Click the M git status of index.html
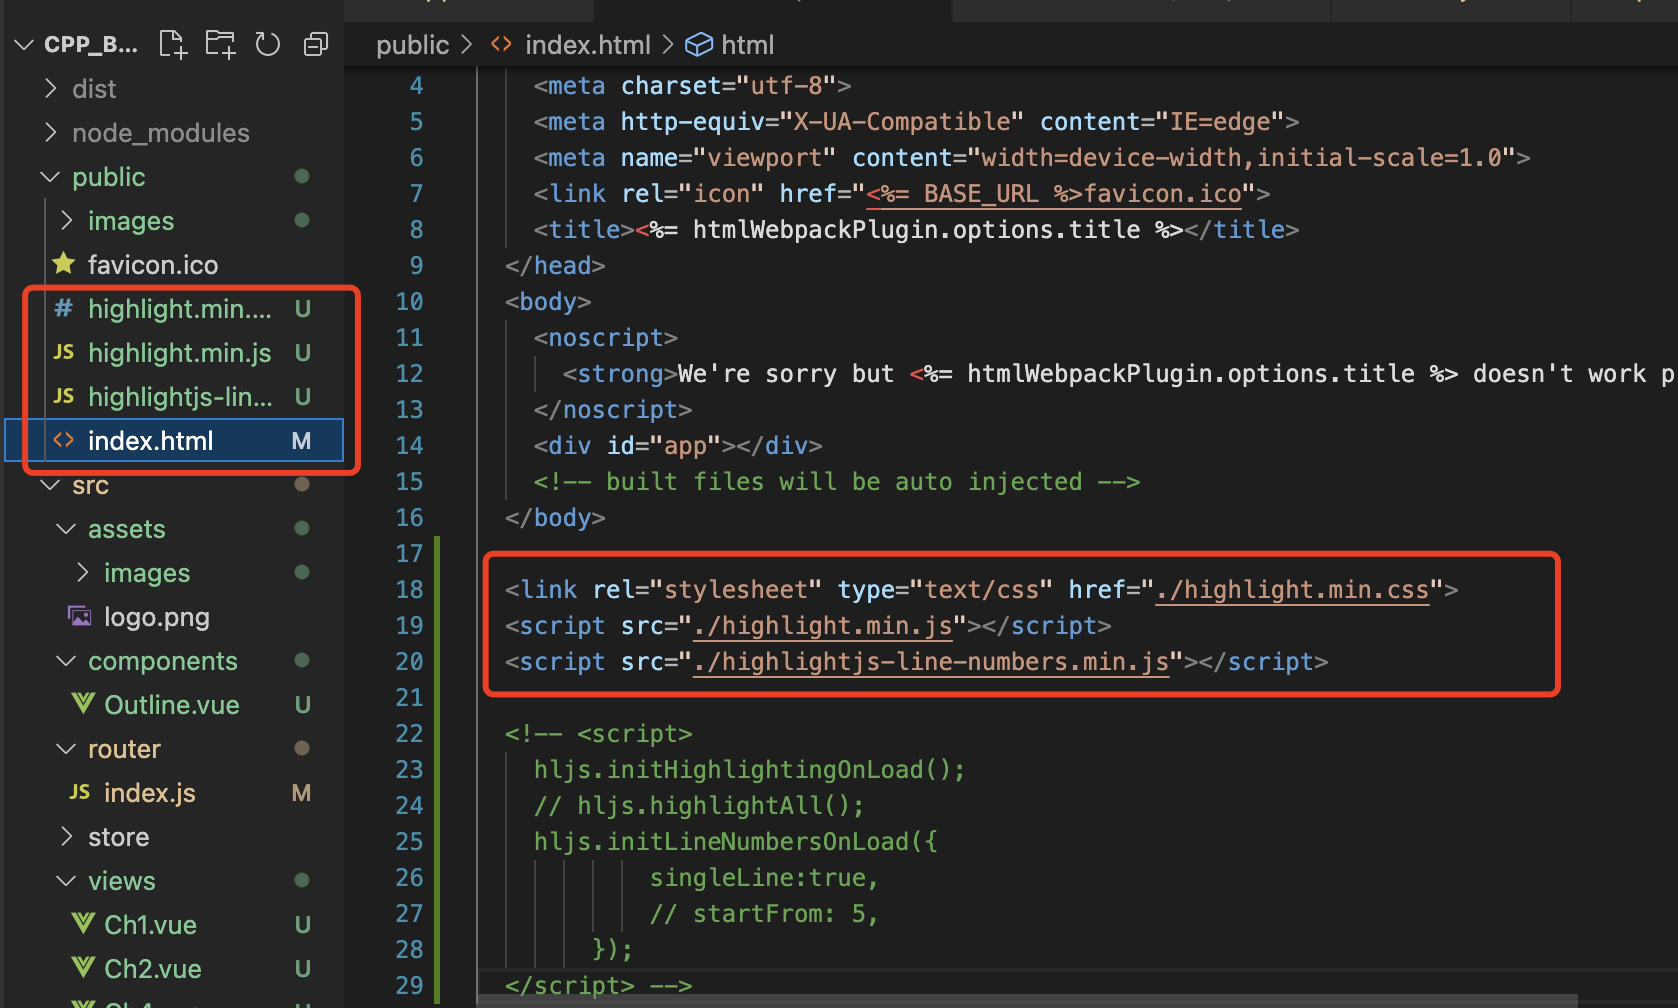The height and width of the screenshot is (1008, 1678). point(301,441)
